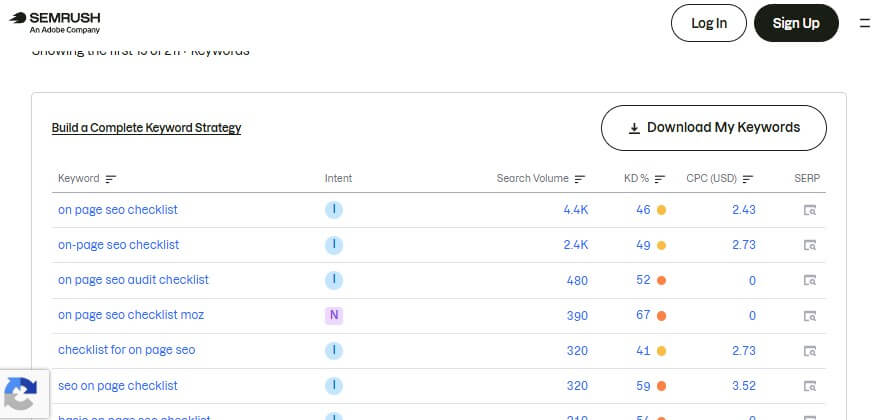Click the Intent column header
The image size is (877, 420).
pyautogui.click(x=338, y=178)
